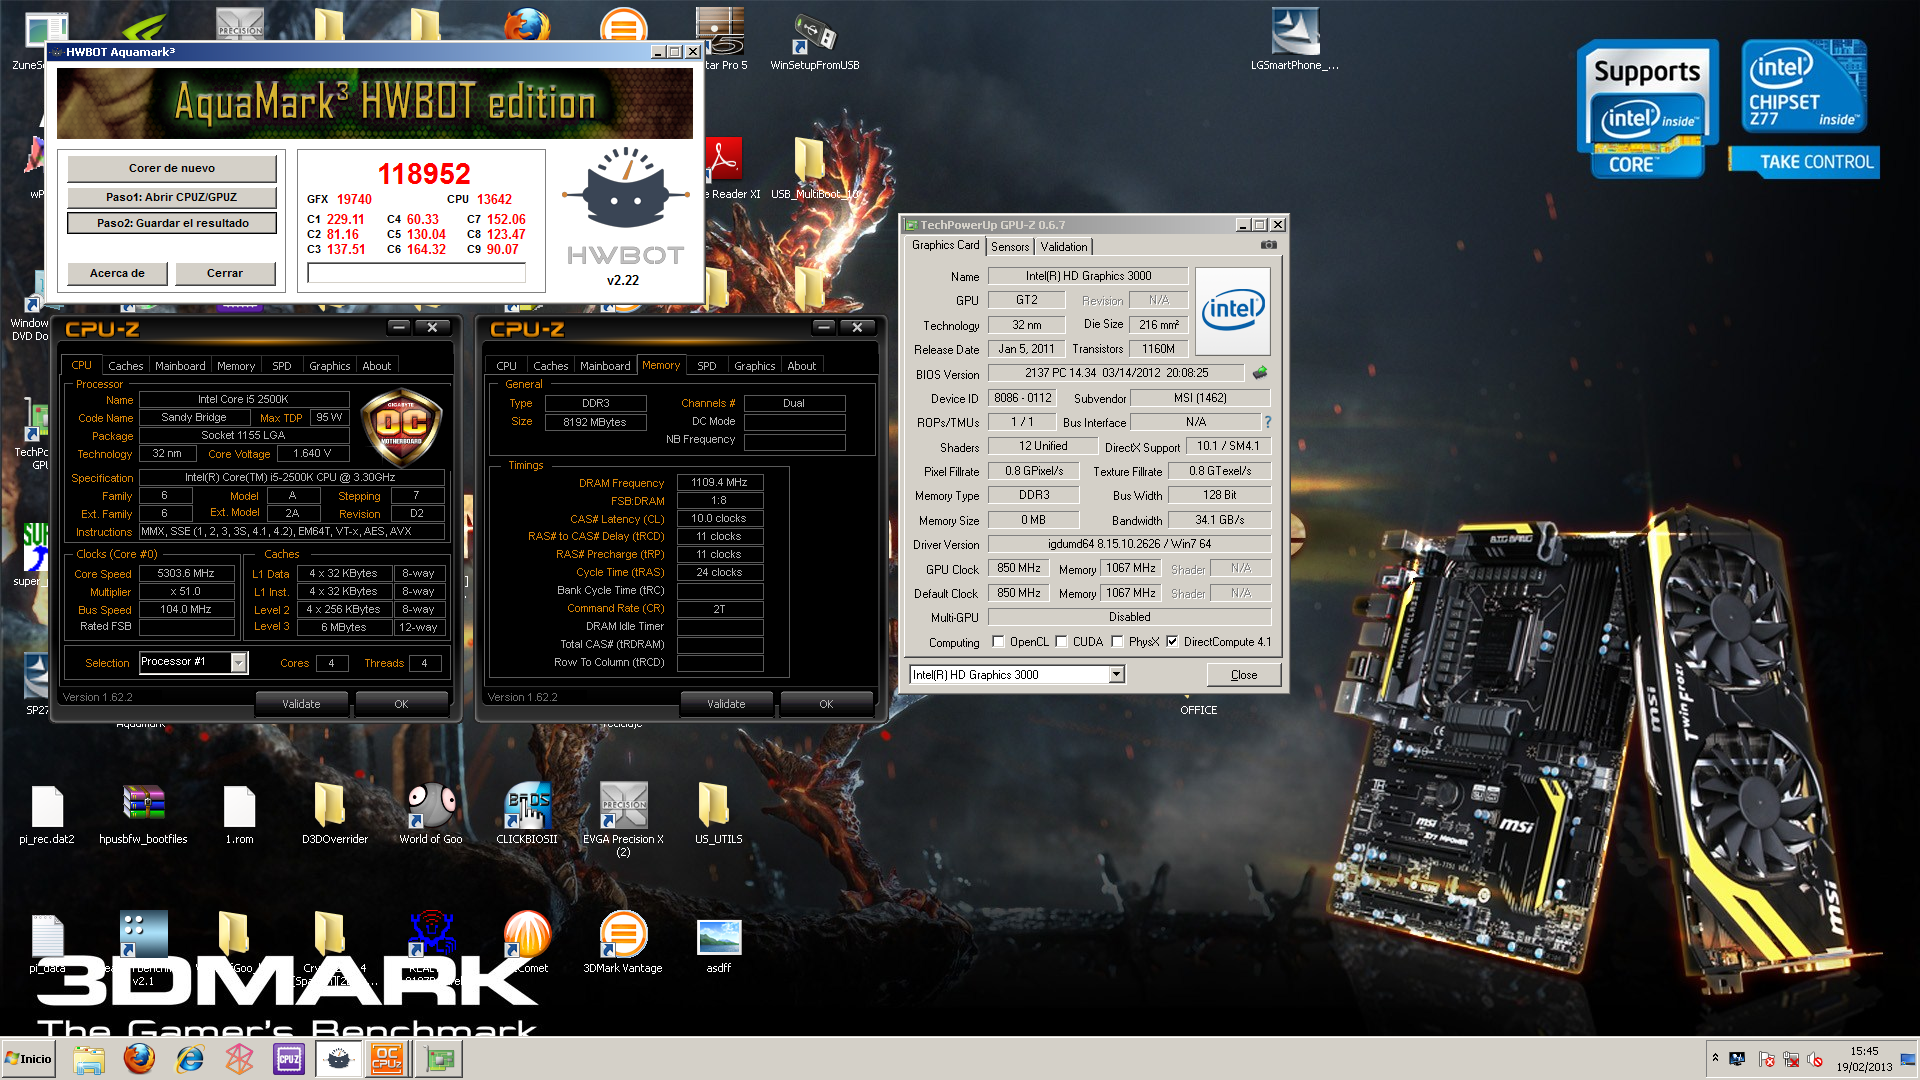
Task: Toggle CUDA checkbox in GPU-Z
Action: [x=1061, y=642]
